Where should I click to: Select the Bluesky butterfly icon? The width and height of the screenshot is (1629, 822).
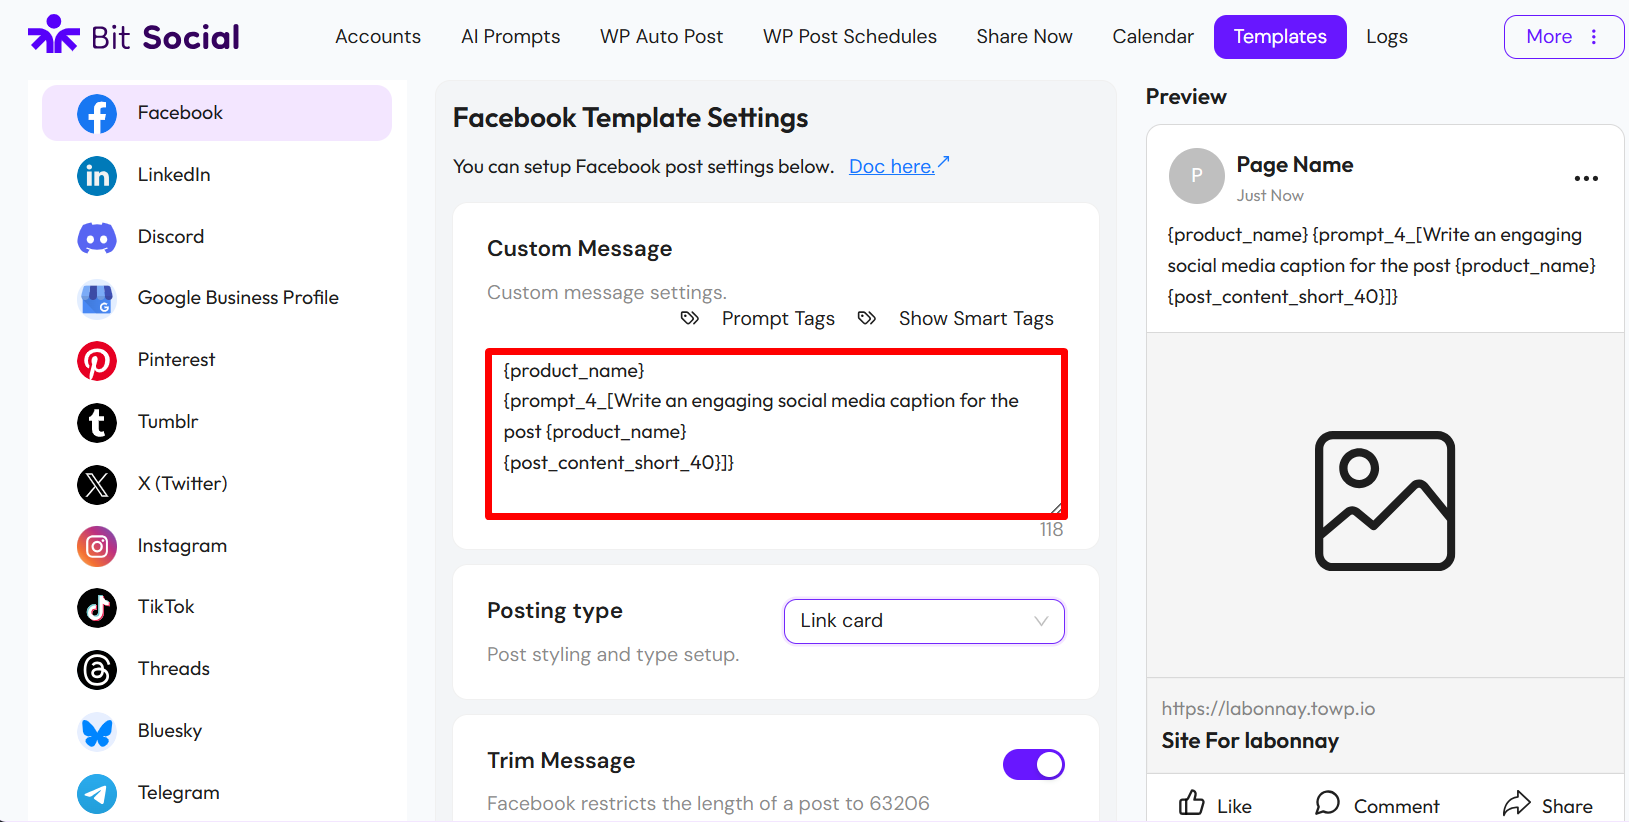pyautogui.click(x=97, y=731)
